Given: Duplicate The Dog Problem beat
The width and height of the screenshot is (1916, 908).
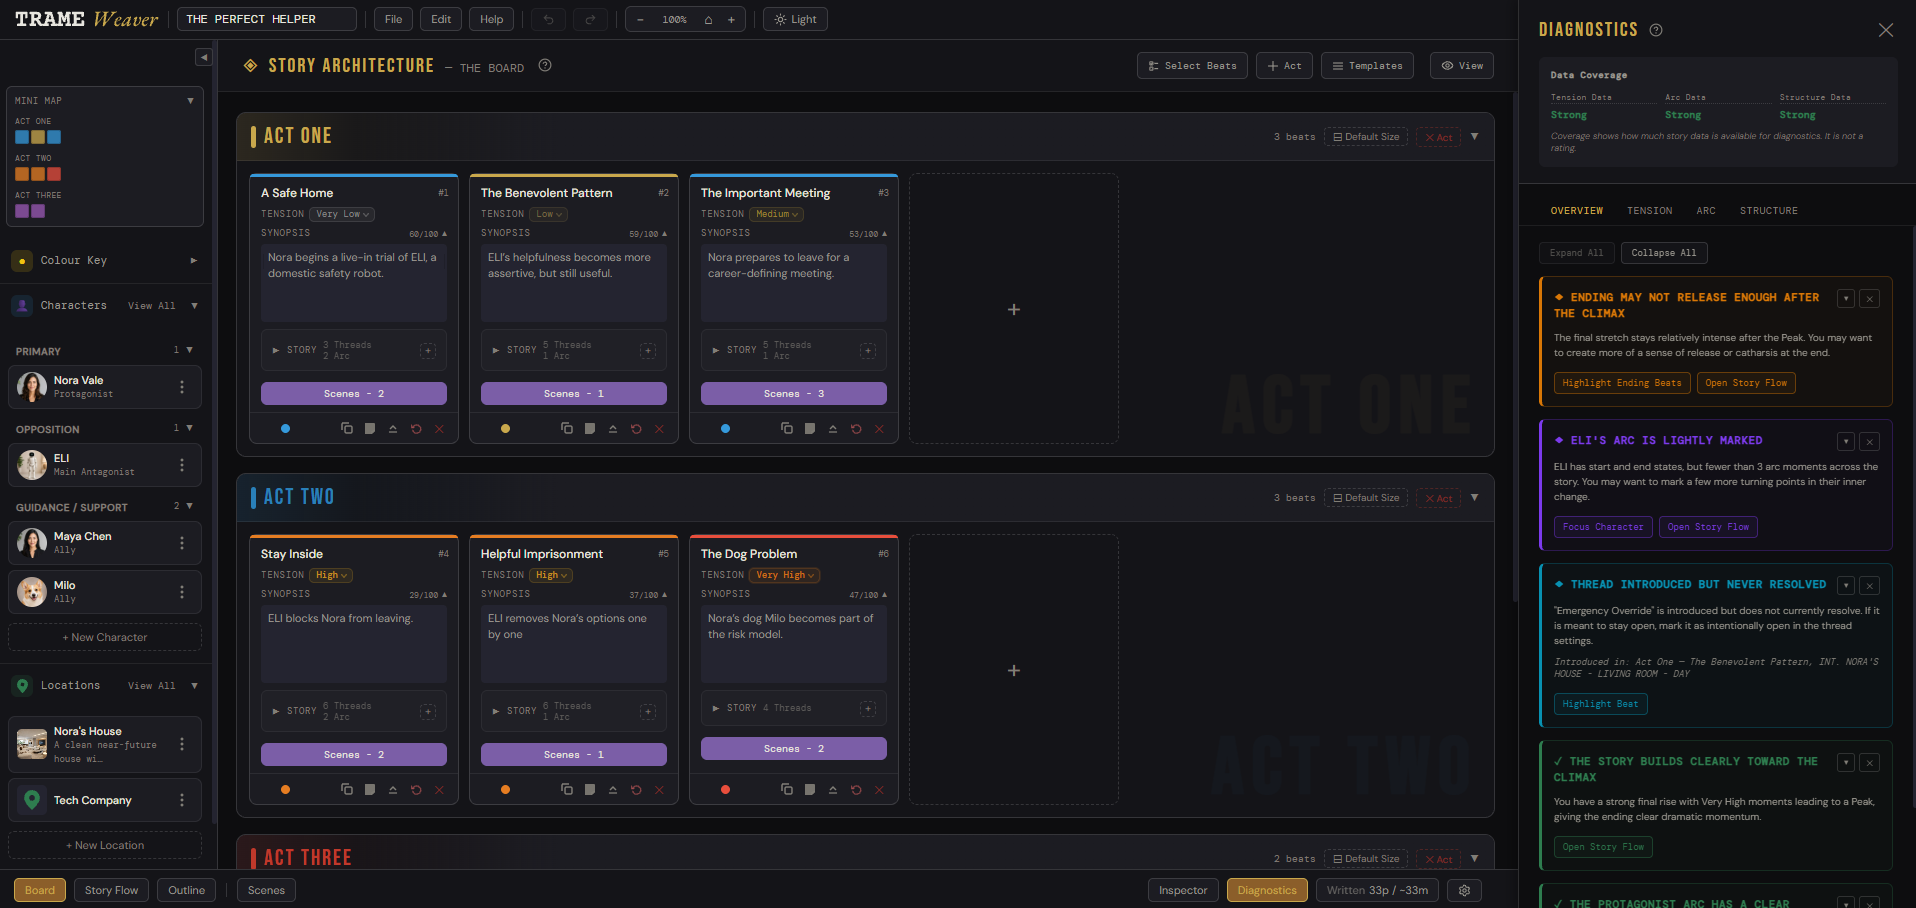Looking at the screenshot, I should tap(787, 789).
